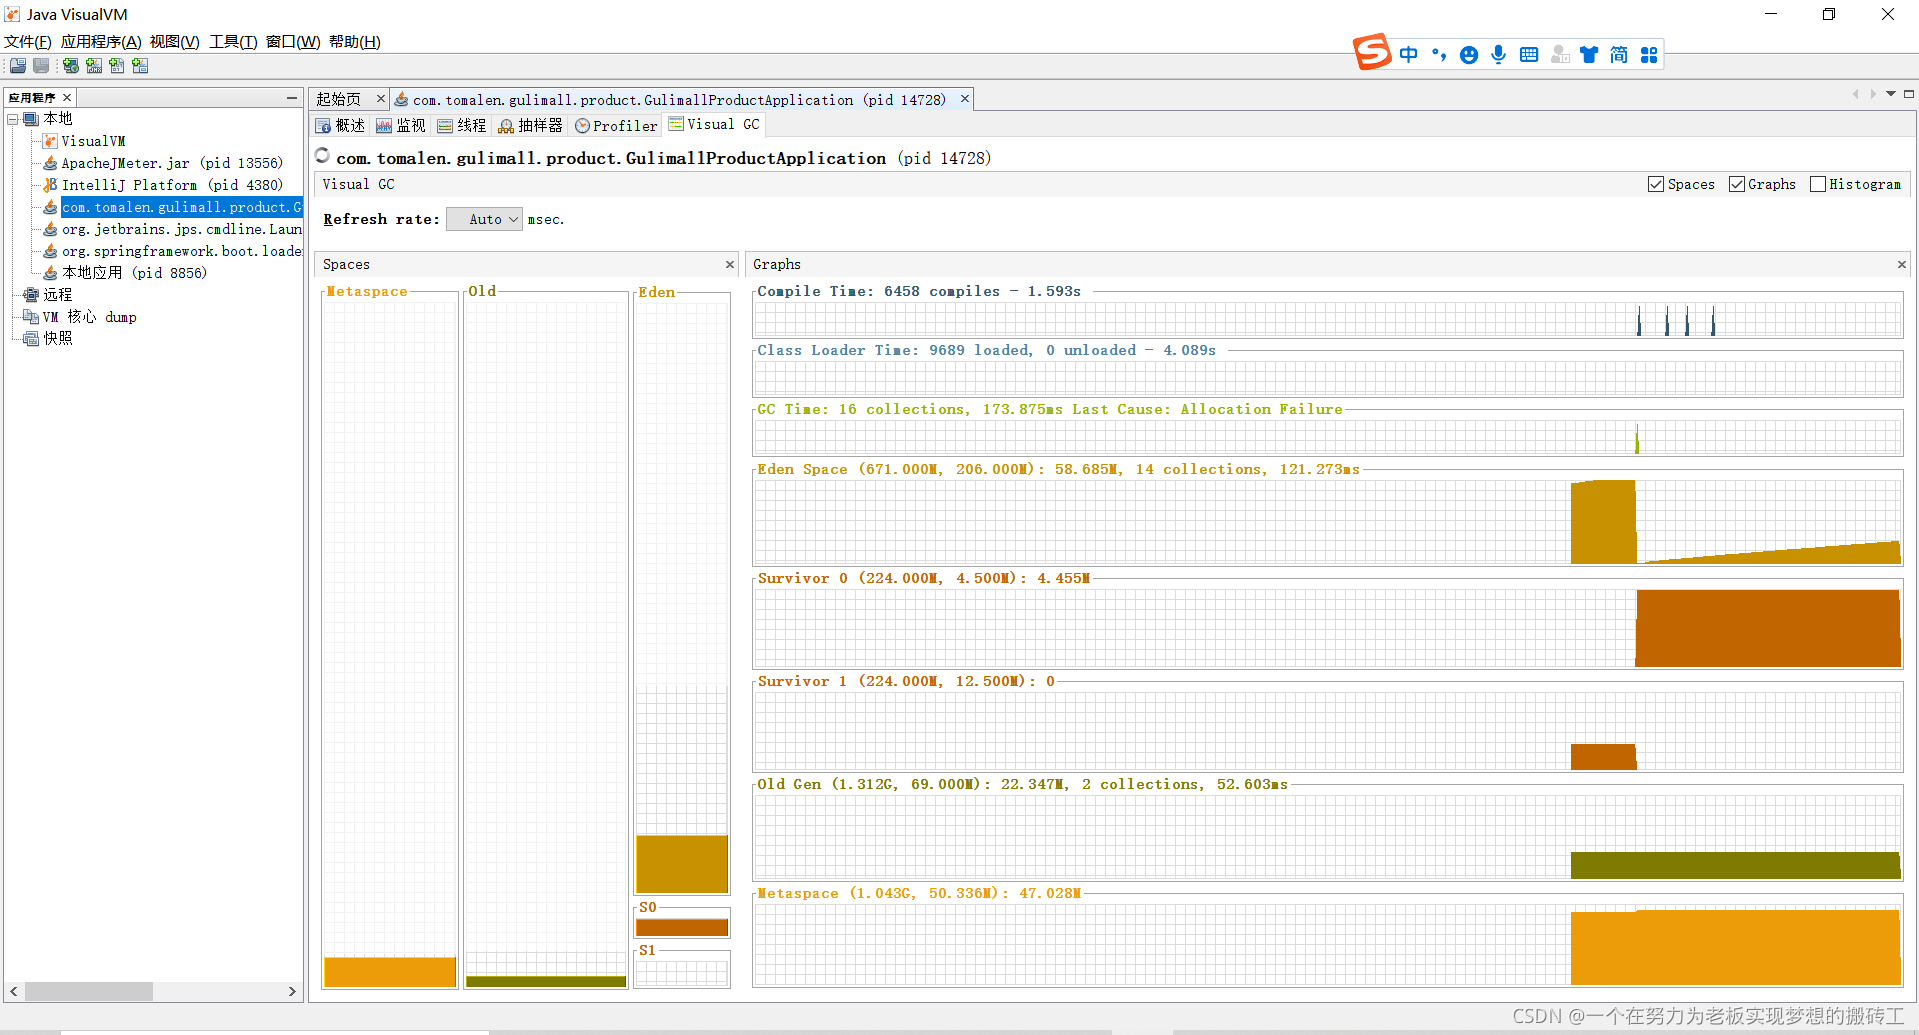Click the Save snapshot toolbar icon
This screenshot has height=1035, width=1919.
(41, 66)
